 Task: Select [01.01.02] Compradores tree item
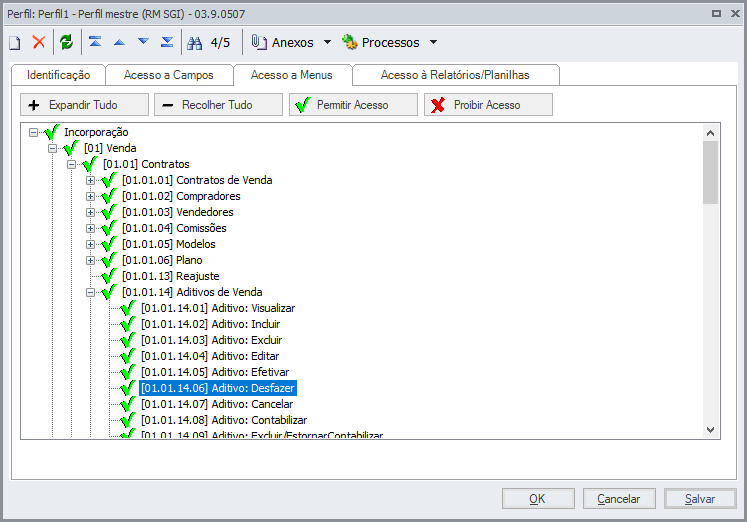[181, 196]
